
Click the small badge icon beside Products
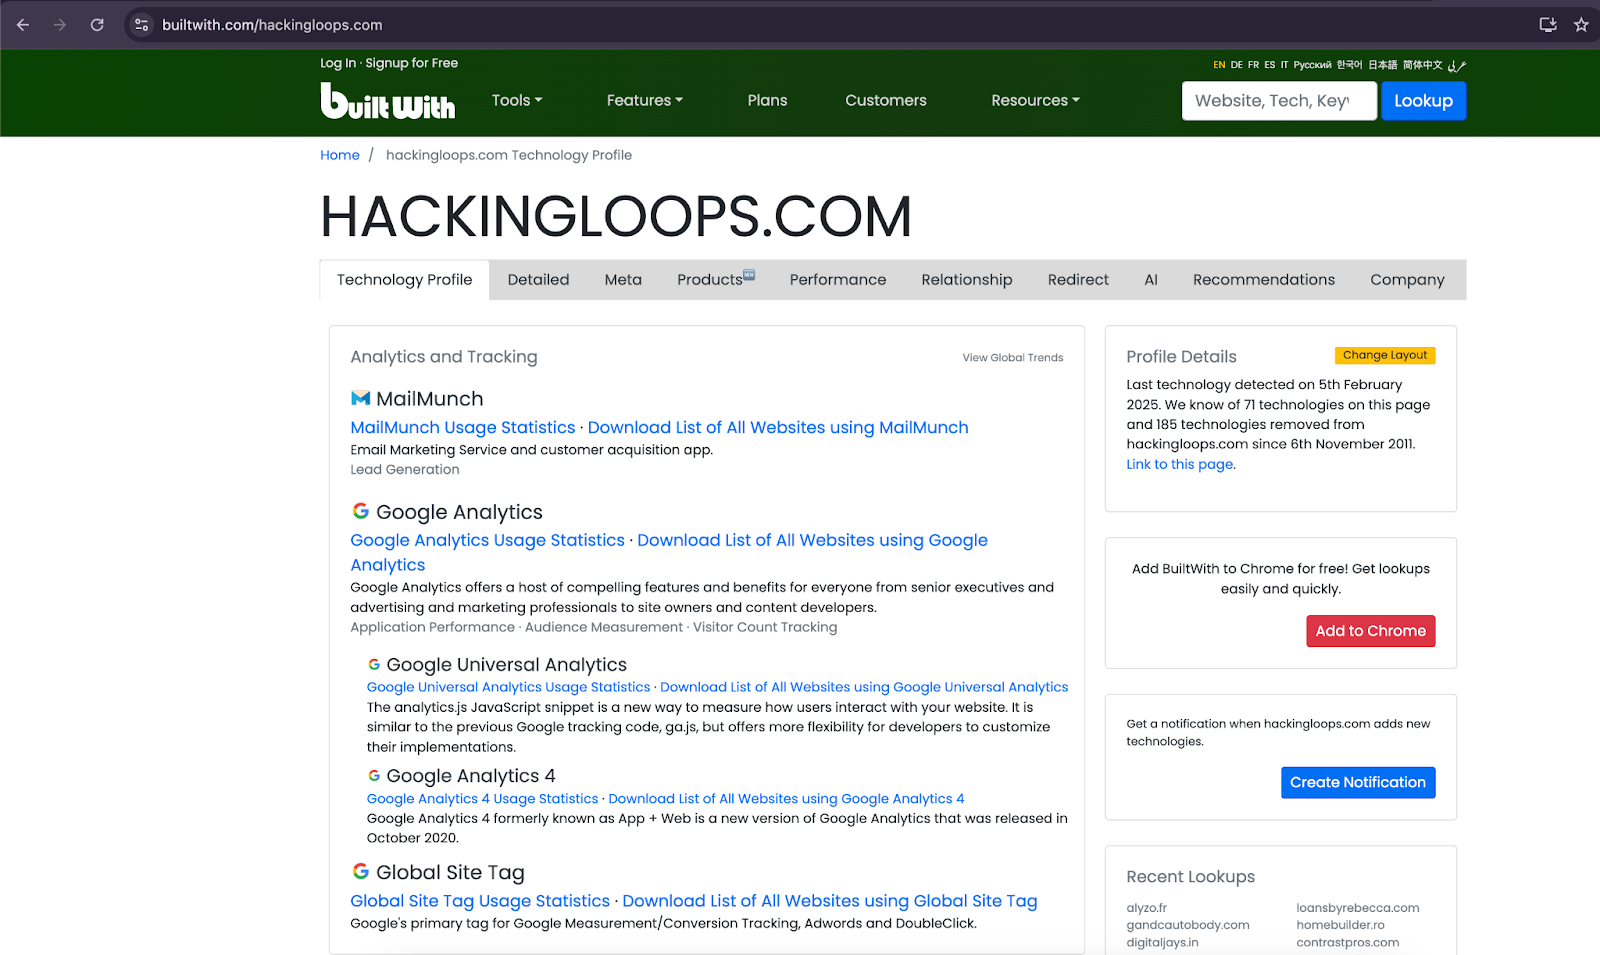pyautogui.click(x=749, y=275)
